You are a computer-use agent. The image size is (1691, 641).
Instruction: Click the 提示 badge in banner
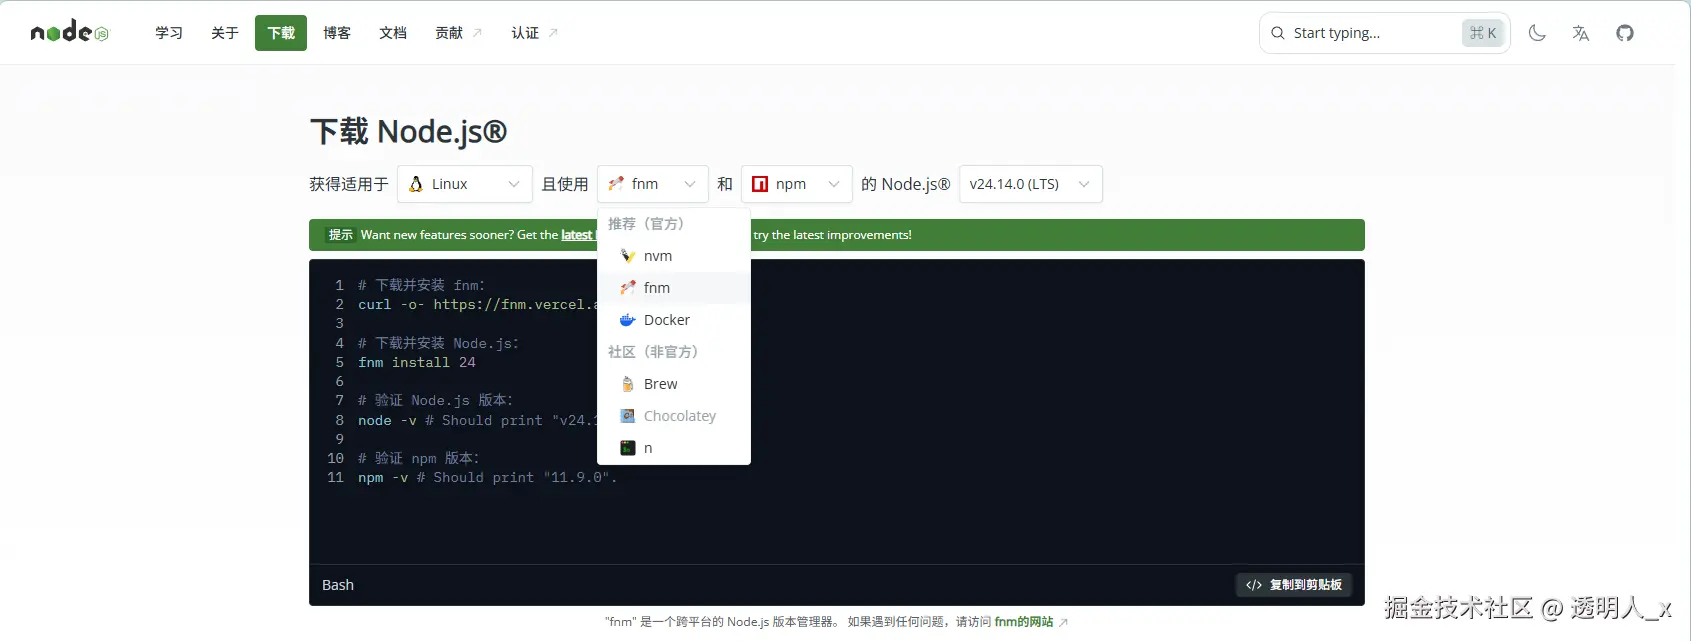pyautogui.click(x=341, y=235)
